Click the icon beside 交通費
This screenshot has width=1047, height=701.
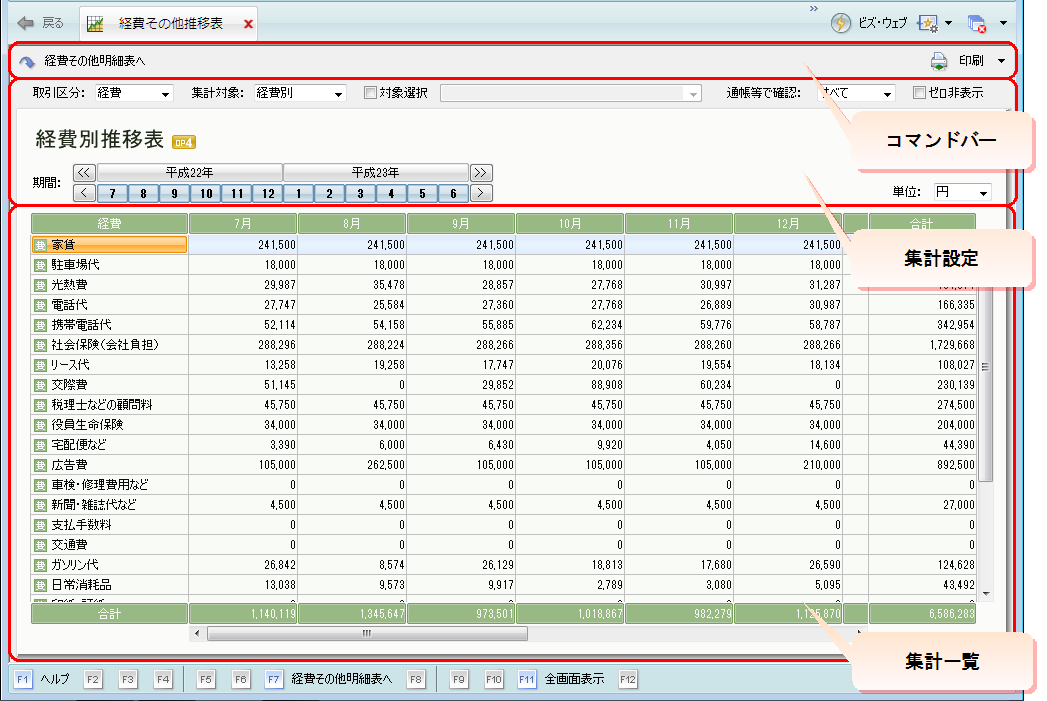click(x=41, y=545)
